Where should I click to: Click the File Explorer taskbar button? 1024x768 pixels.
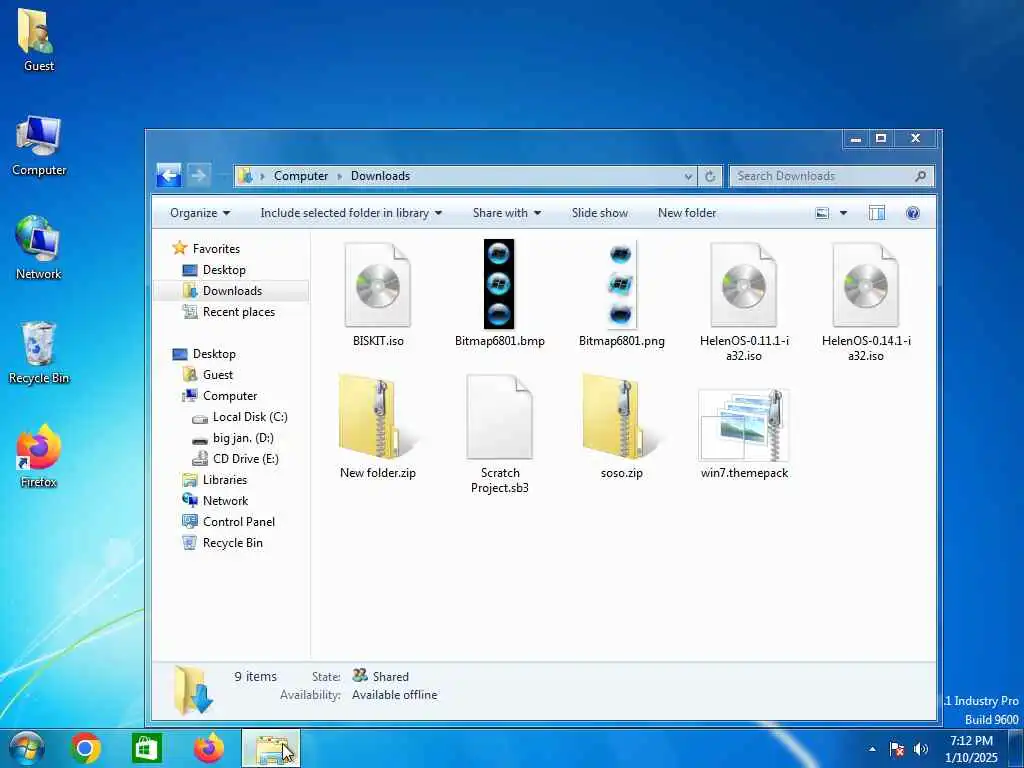(270, 748)
